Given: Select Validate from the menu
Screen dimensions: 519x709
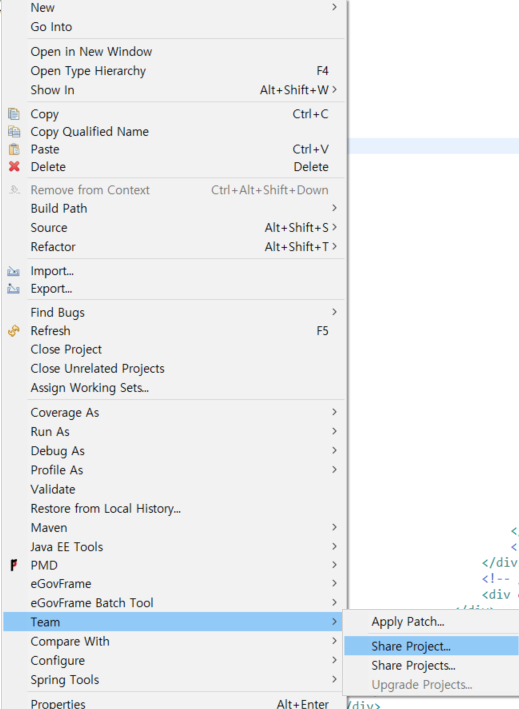Looking at the screenshot, I should coord(174,489).
